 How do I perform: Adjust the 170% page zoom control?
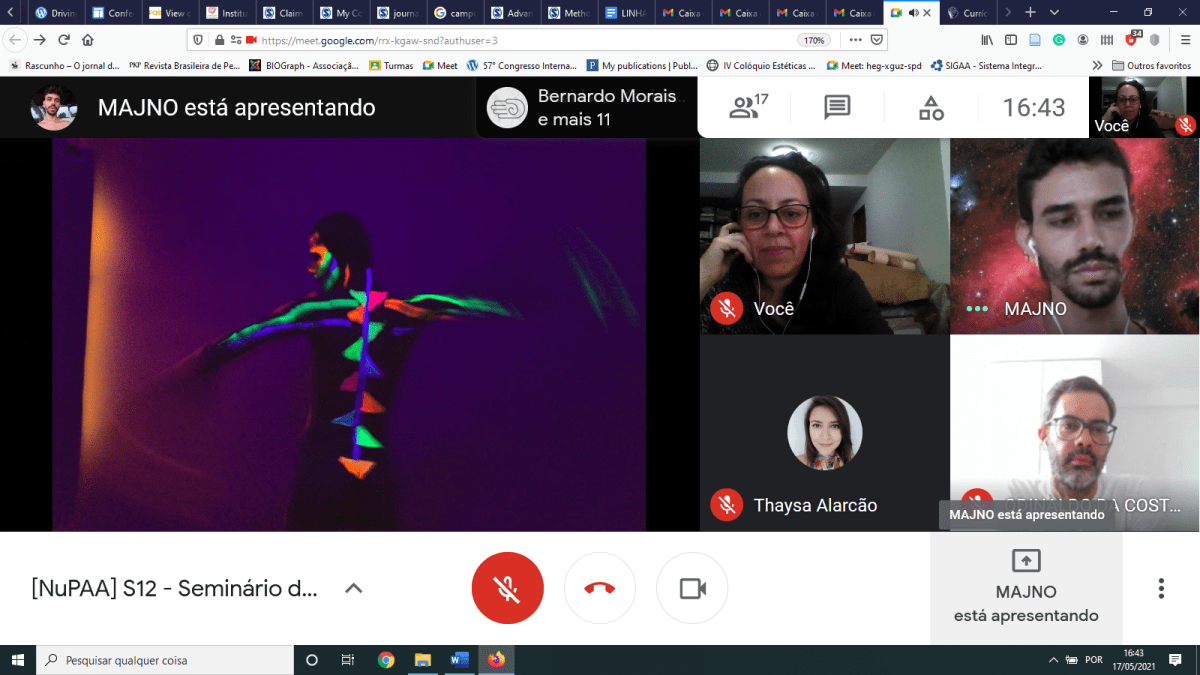(813, 42)
